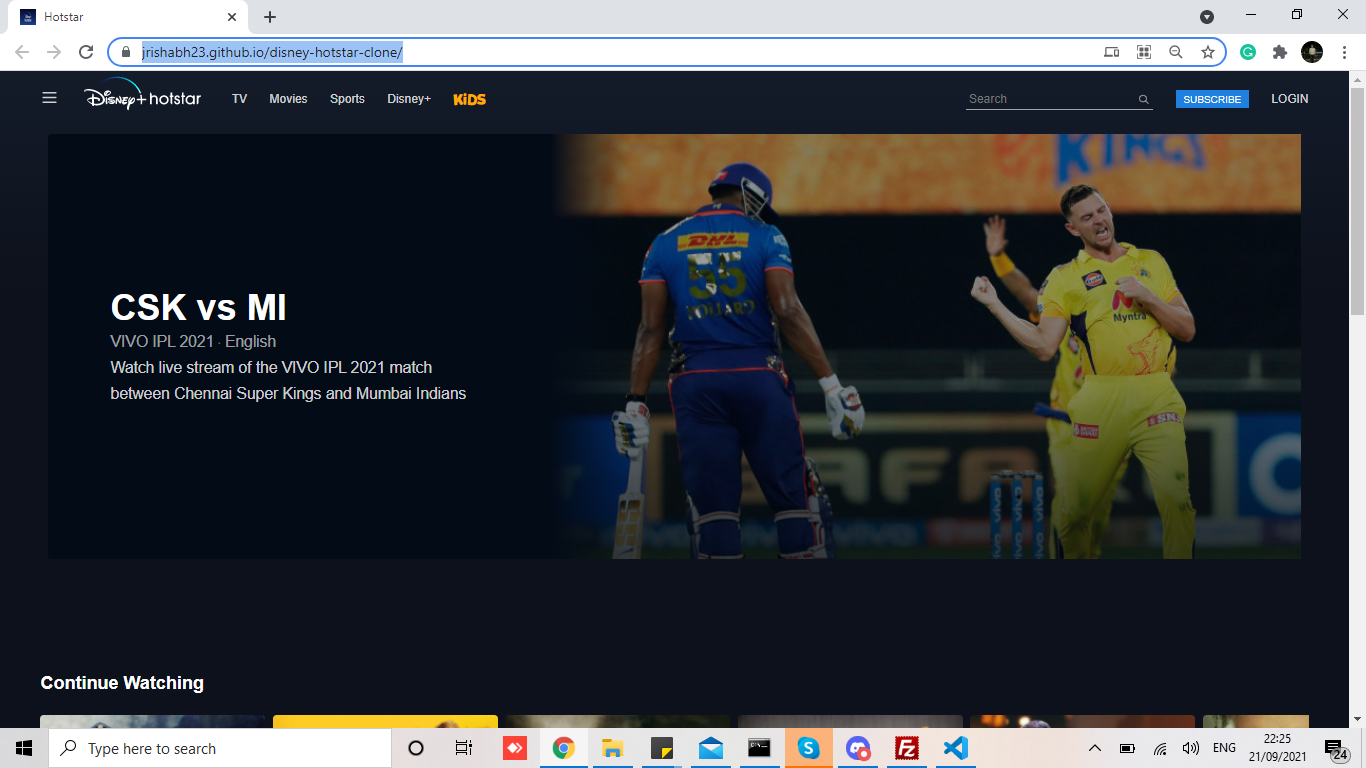The image size is (1366, 768).
Task: Click the QR code icon in the address bar
Action: pos(1143,50)
